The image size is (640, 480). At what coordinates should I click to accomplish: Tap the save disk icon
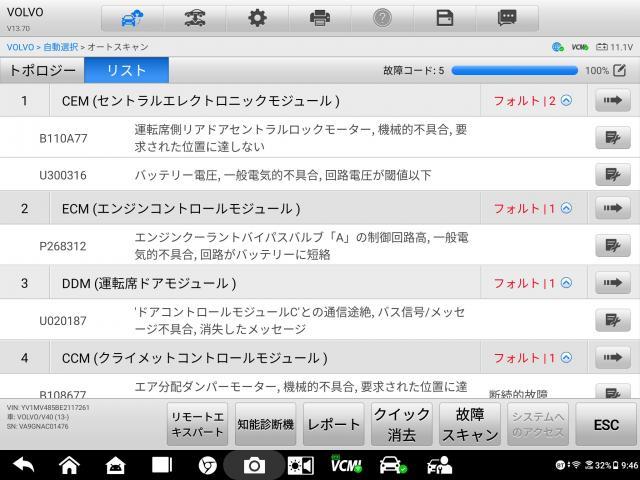(x=445, y=18)
